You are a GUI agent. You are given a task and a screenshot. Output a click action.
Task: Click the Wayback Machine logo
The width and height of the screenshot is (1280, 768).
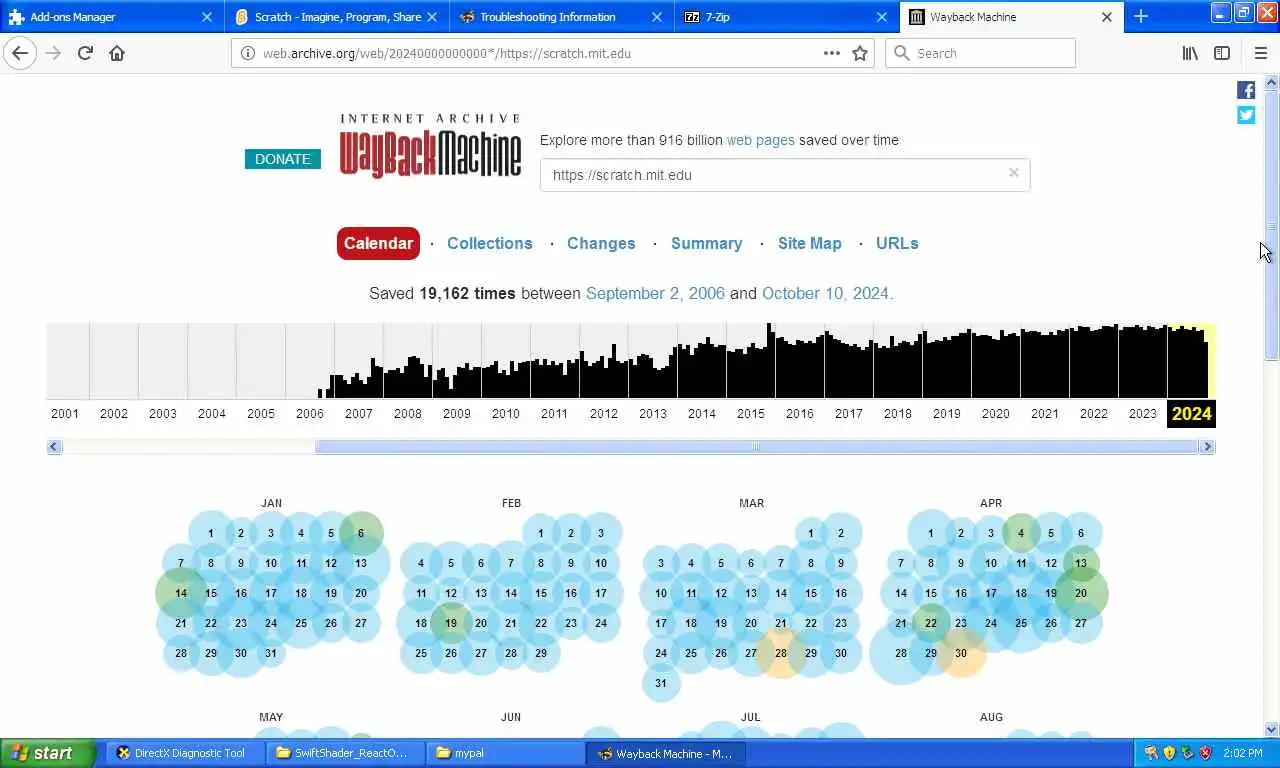(x=430, y=146)
